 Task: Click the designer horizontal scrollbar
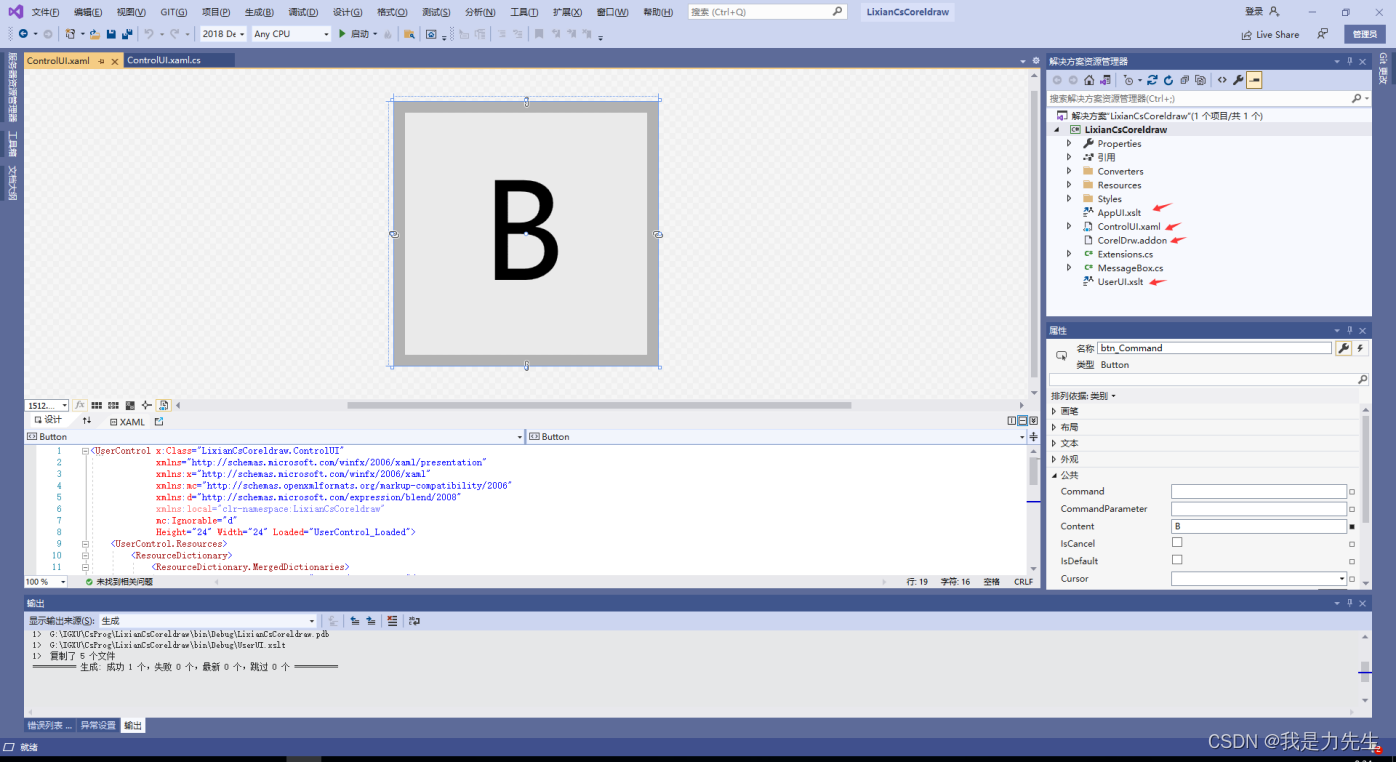tap(599, 405)
